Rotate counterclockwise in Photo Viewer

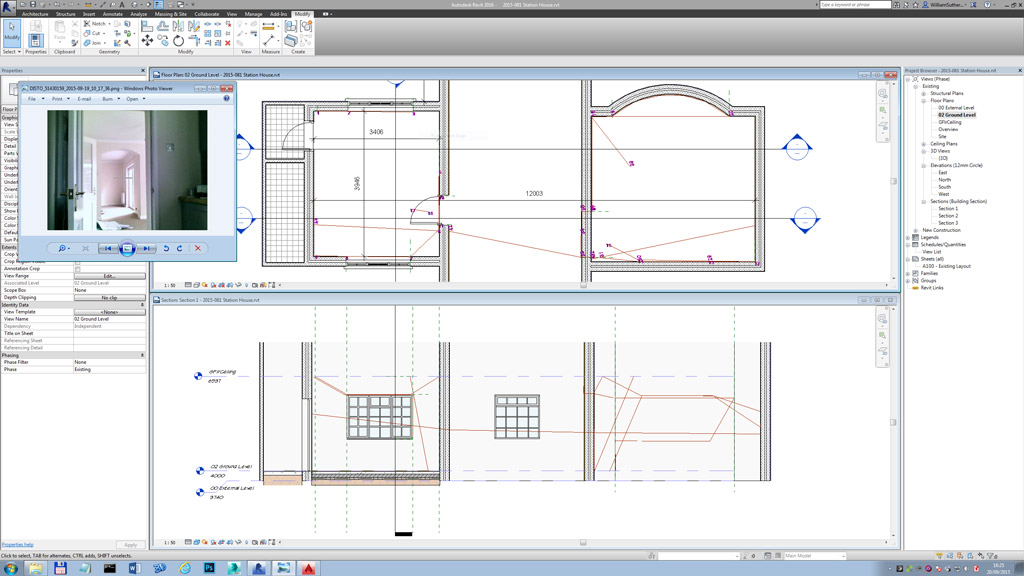(x=167, y=248)
